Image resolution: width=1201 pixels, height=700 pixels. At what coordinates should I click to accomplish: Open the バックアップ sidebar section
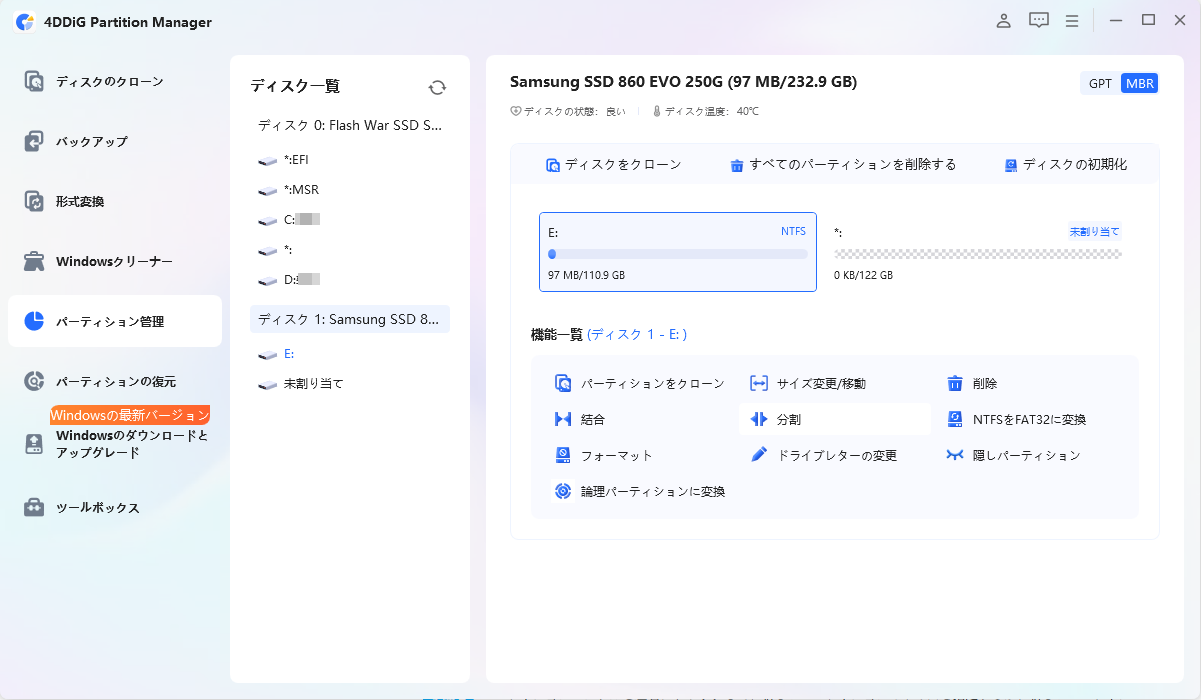point(114,141)
